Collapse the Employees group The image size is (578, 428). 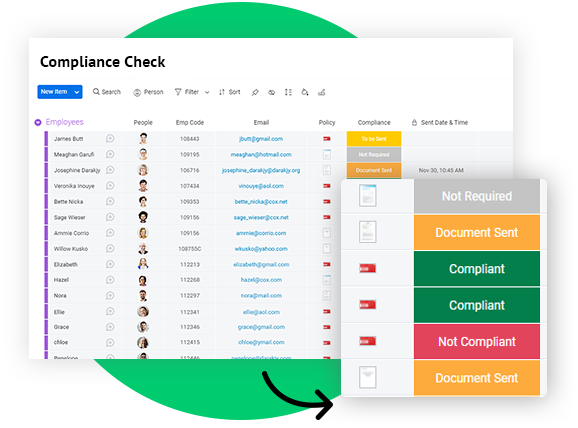(38, 122)
